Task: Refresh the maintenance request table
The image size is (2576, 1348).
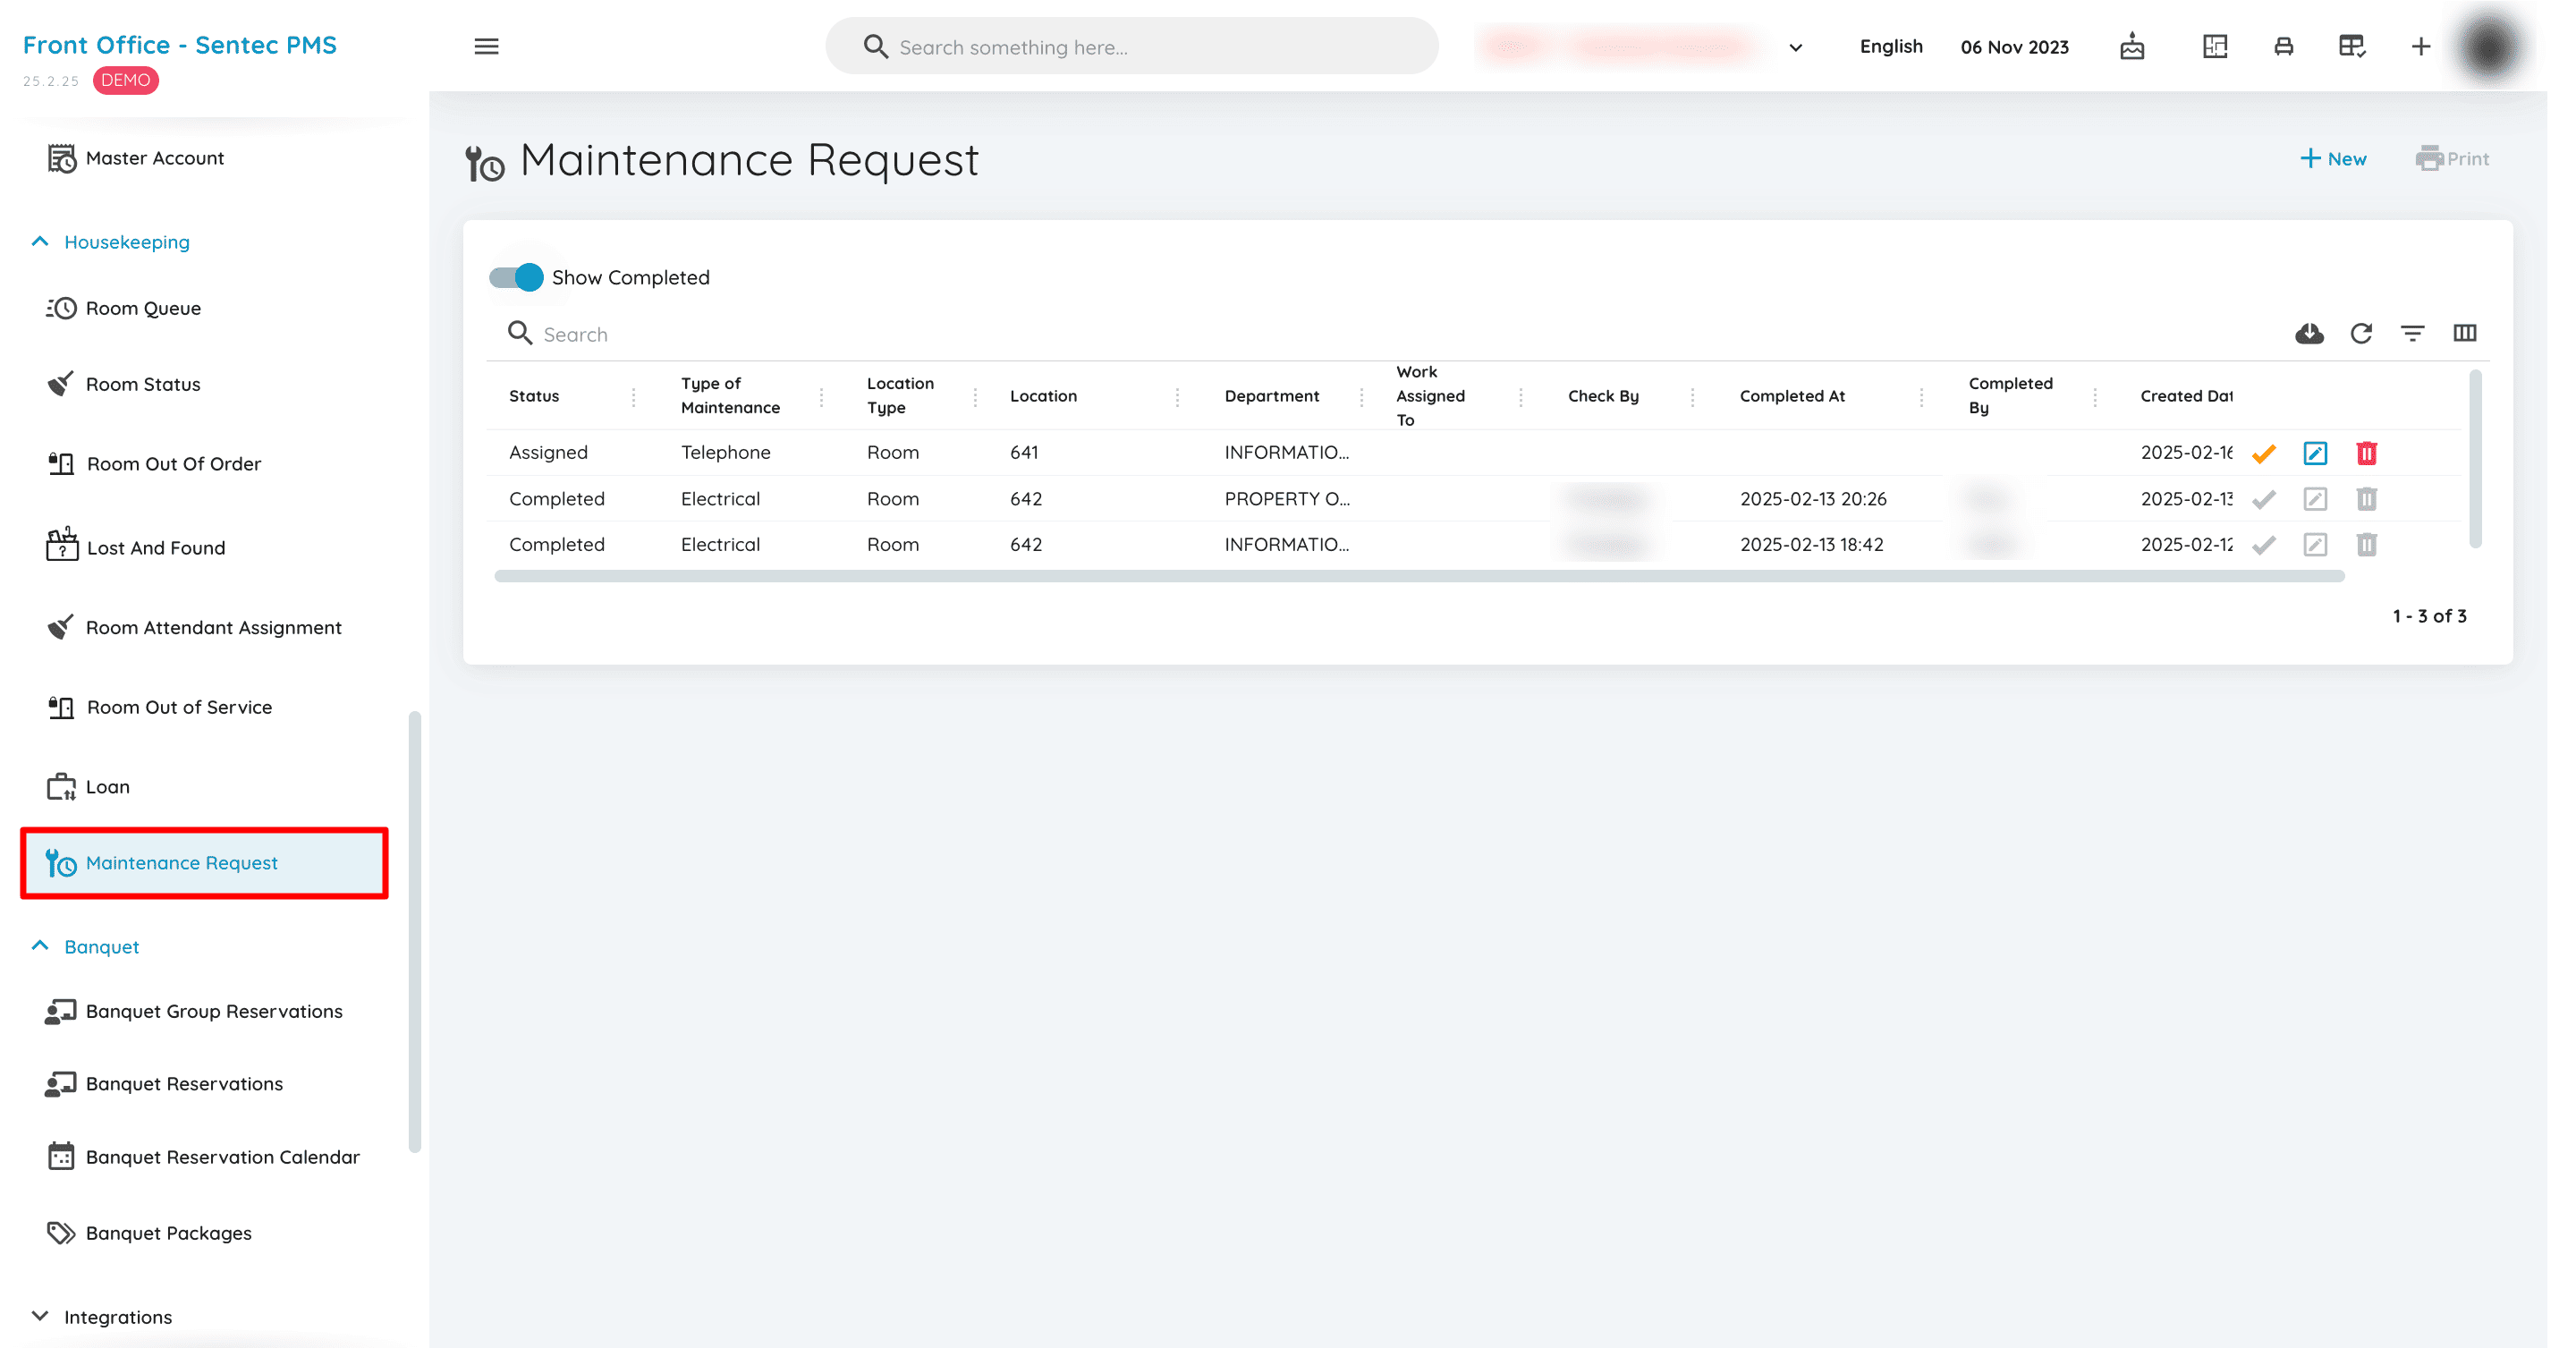Action: [x=2361, y=333]
